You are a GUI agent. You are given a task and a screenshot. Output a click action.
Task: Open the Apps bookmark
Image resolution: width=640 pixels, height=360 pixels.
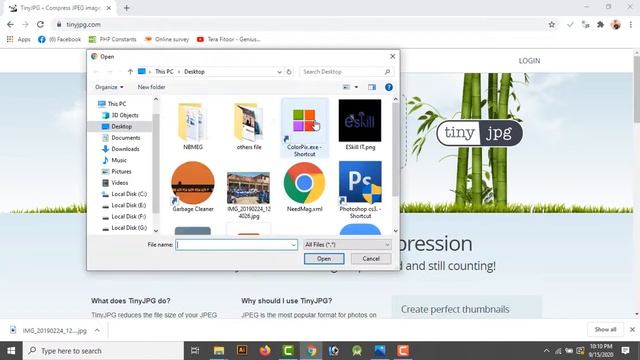click(x=19, y=39)
